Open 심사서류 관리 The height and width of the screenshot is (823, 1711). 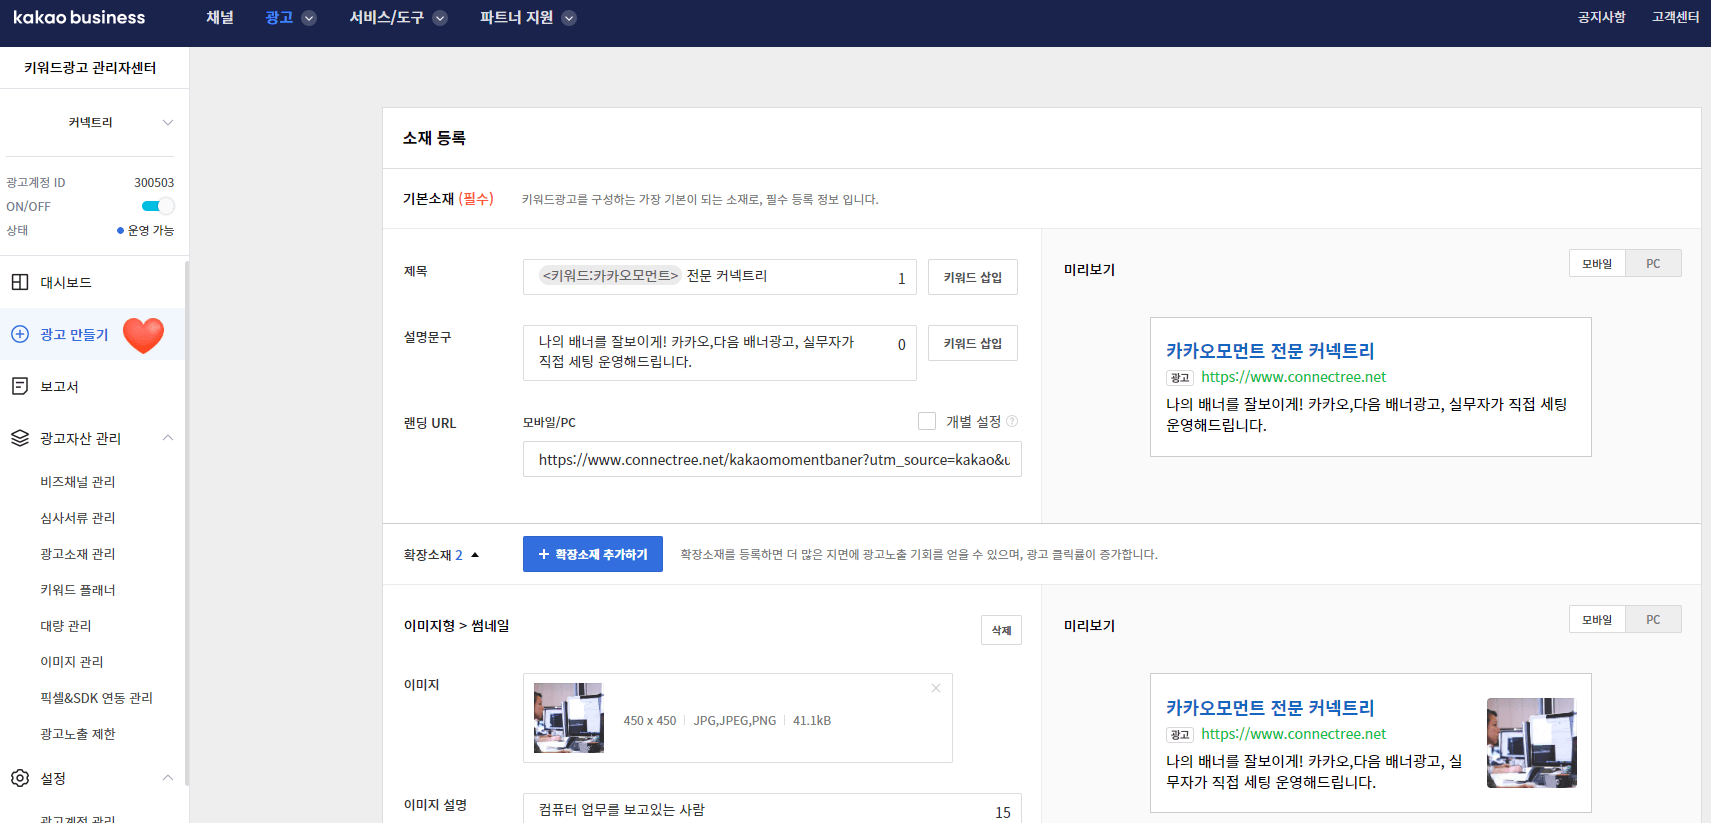point(78,518)
